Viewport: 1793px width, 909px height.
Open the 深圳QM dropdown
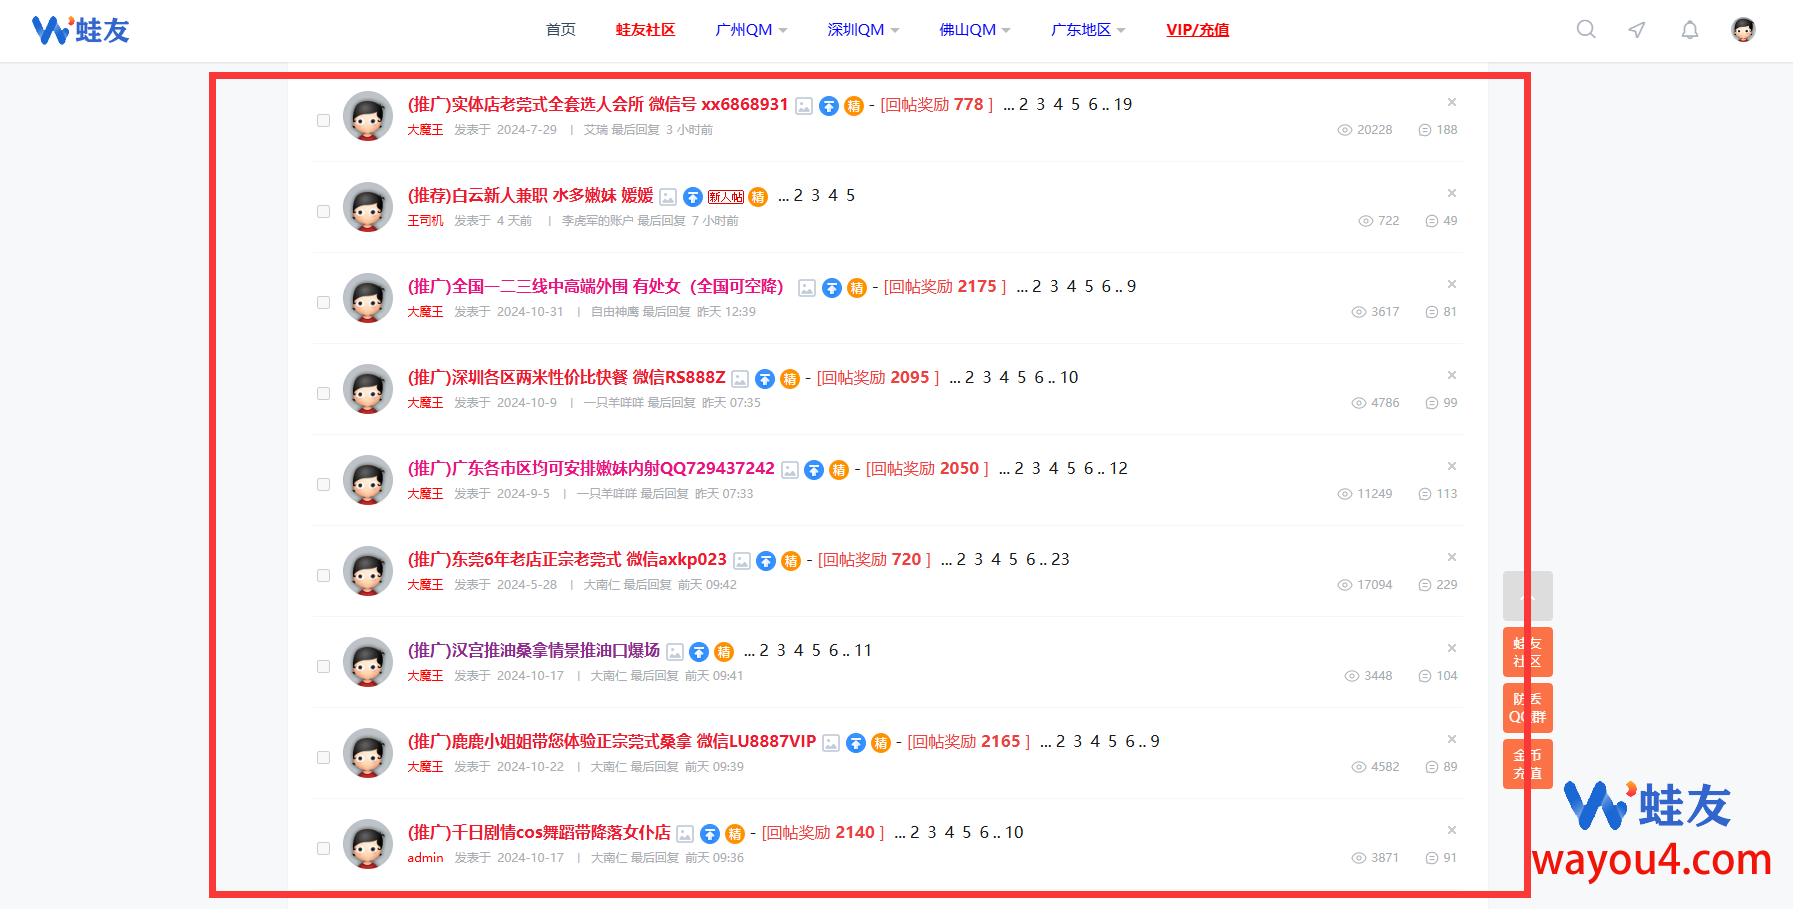tap(863, 30)
